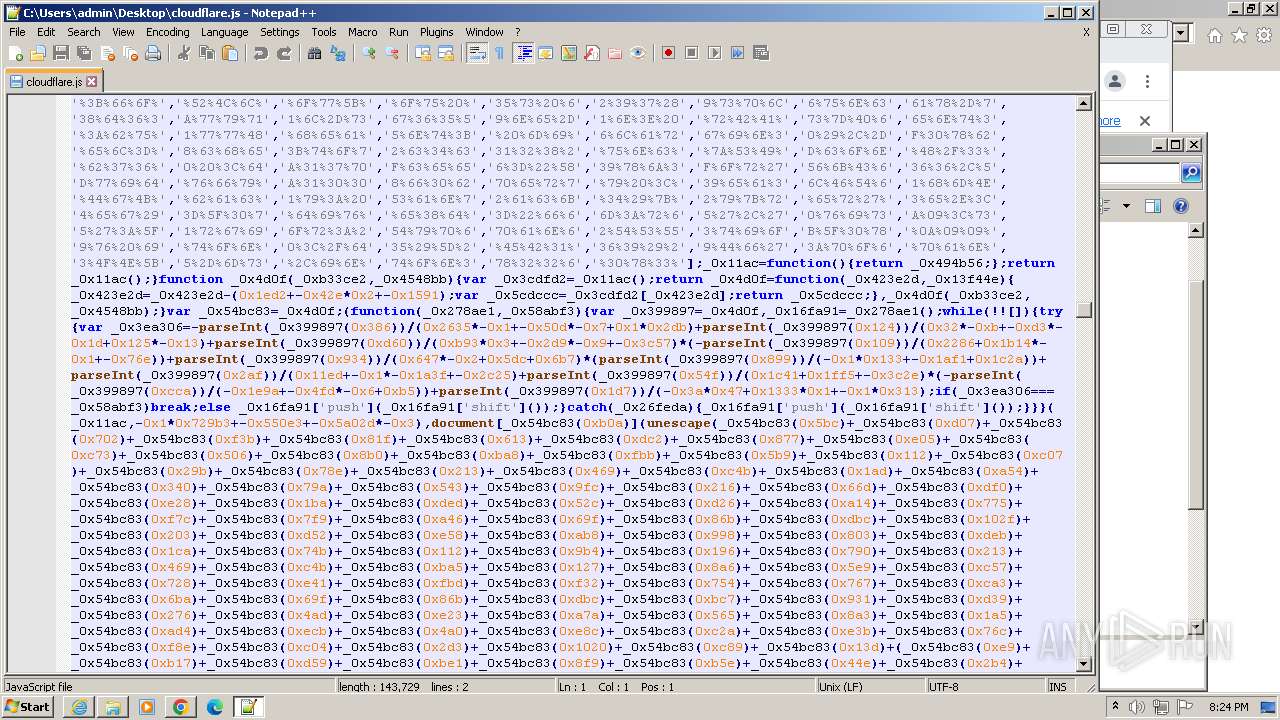Toggle synchronized horizontal scrolling
The height and width of the screenshot is (720, 1280).
(446, 53)
